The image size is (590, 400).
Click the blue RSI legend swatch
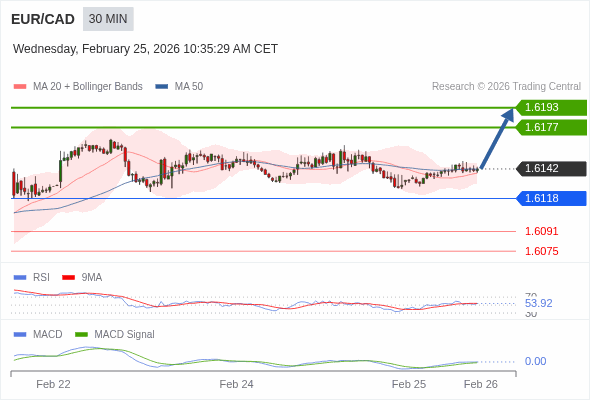(20, 278)
